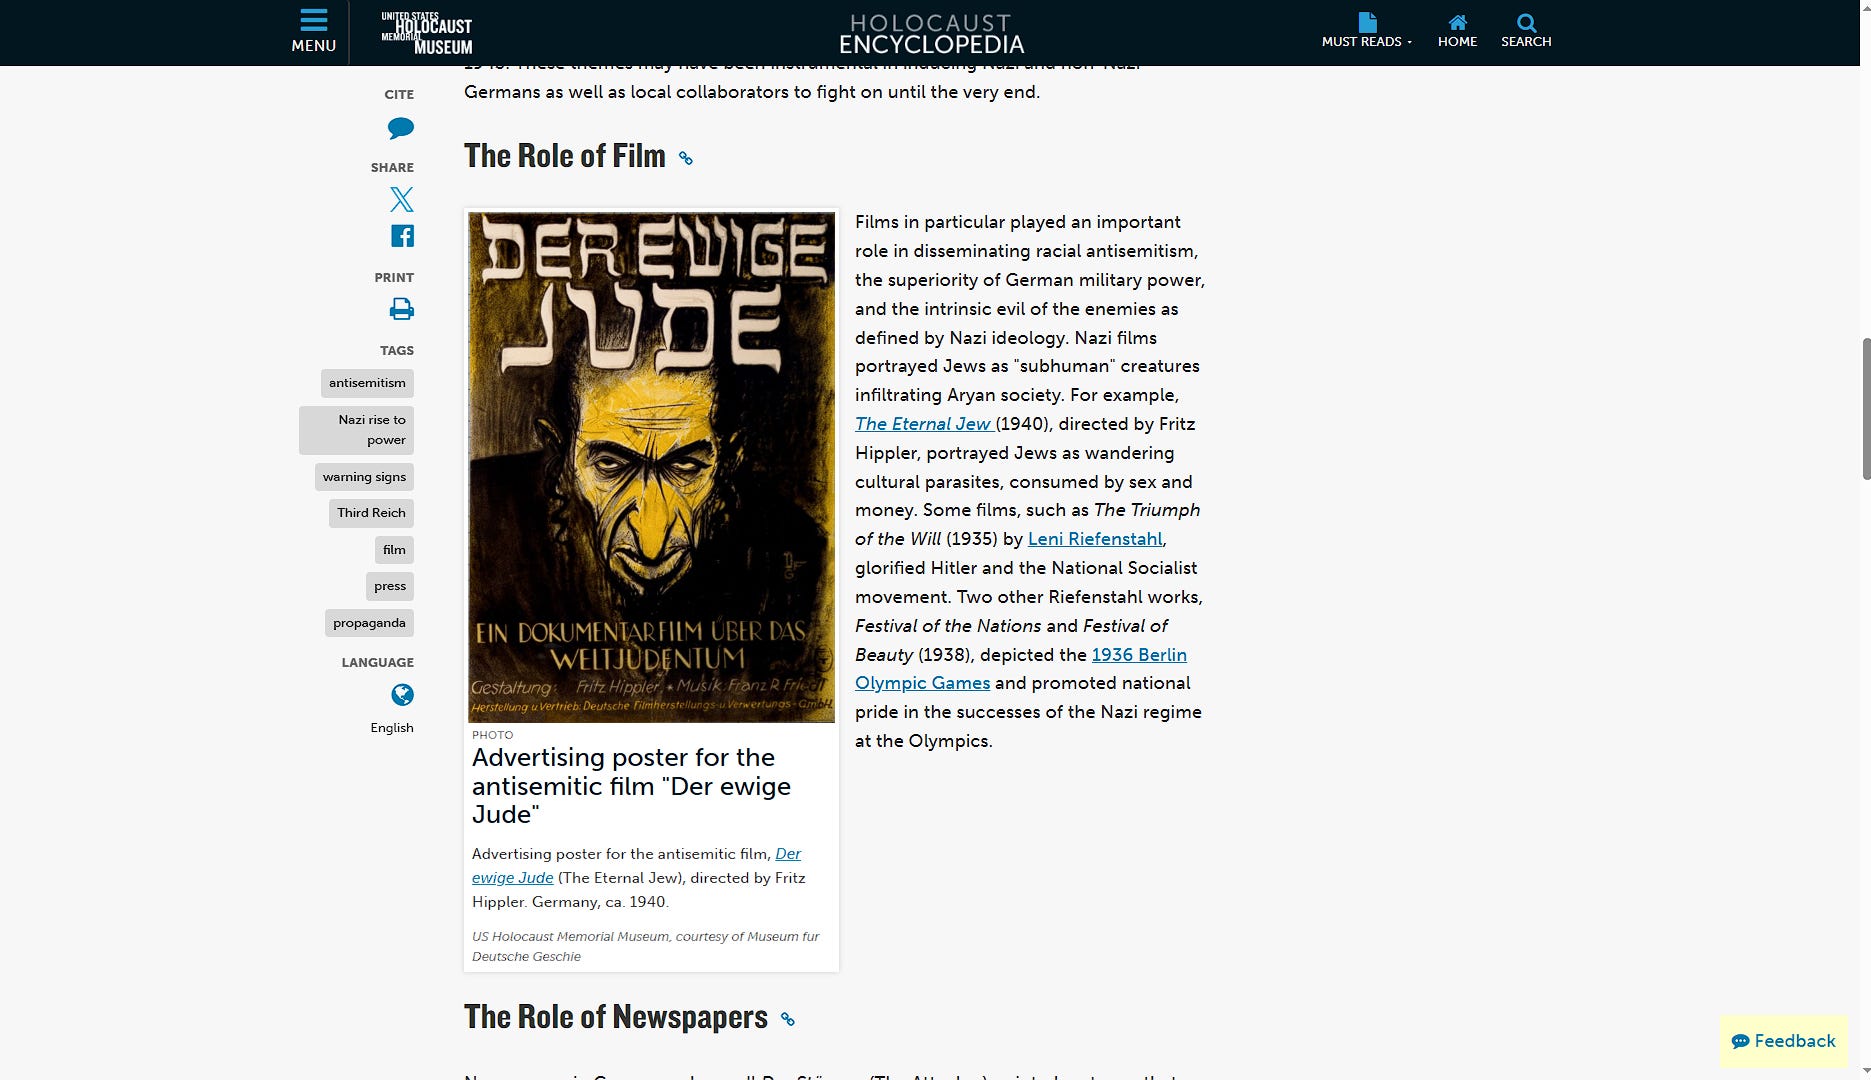Share the article on Facebook
Image resolution: width=1871 pixels, height=1080 pixels.
pyautogui.click(x=402, y=236)
